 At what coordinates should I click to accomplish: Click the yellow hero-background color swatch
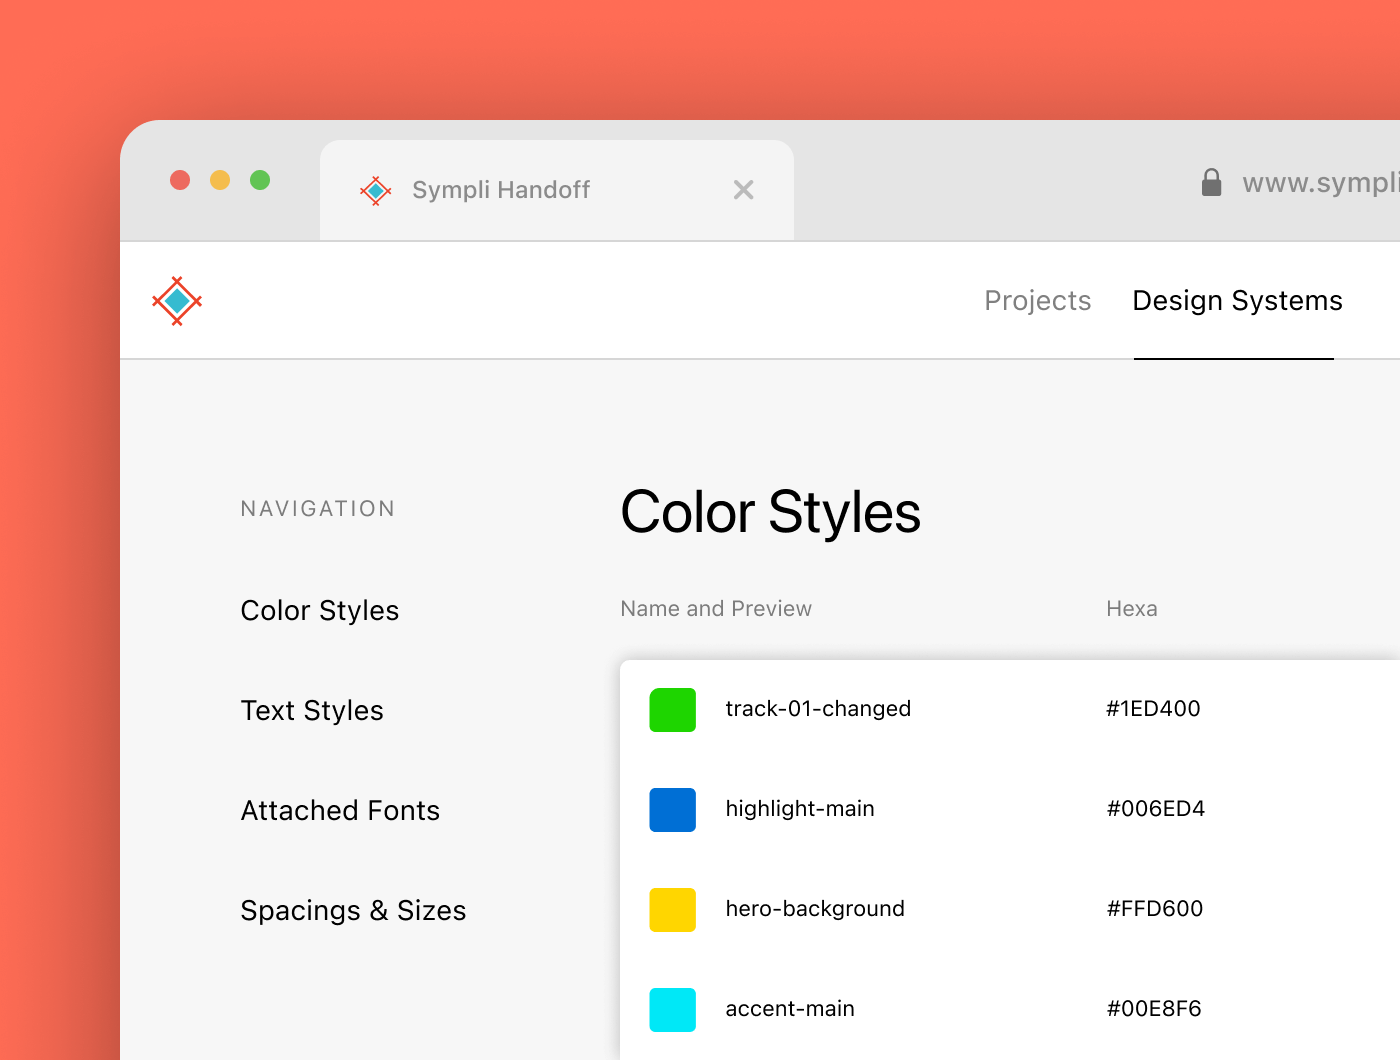[673, 910]
